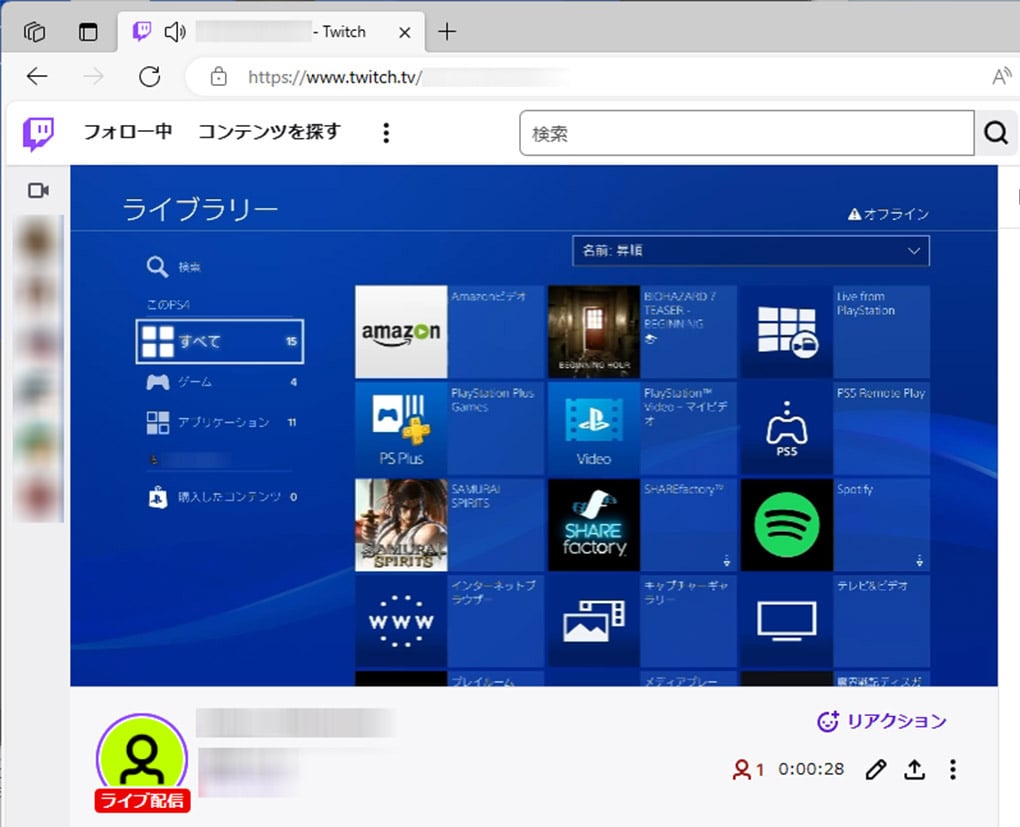Open the workspaces icon in tab bar
The width and height of the screenshot is (1020, 827).
(34, 32)
